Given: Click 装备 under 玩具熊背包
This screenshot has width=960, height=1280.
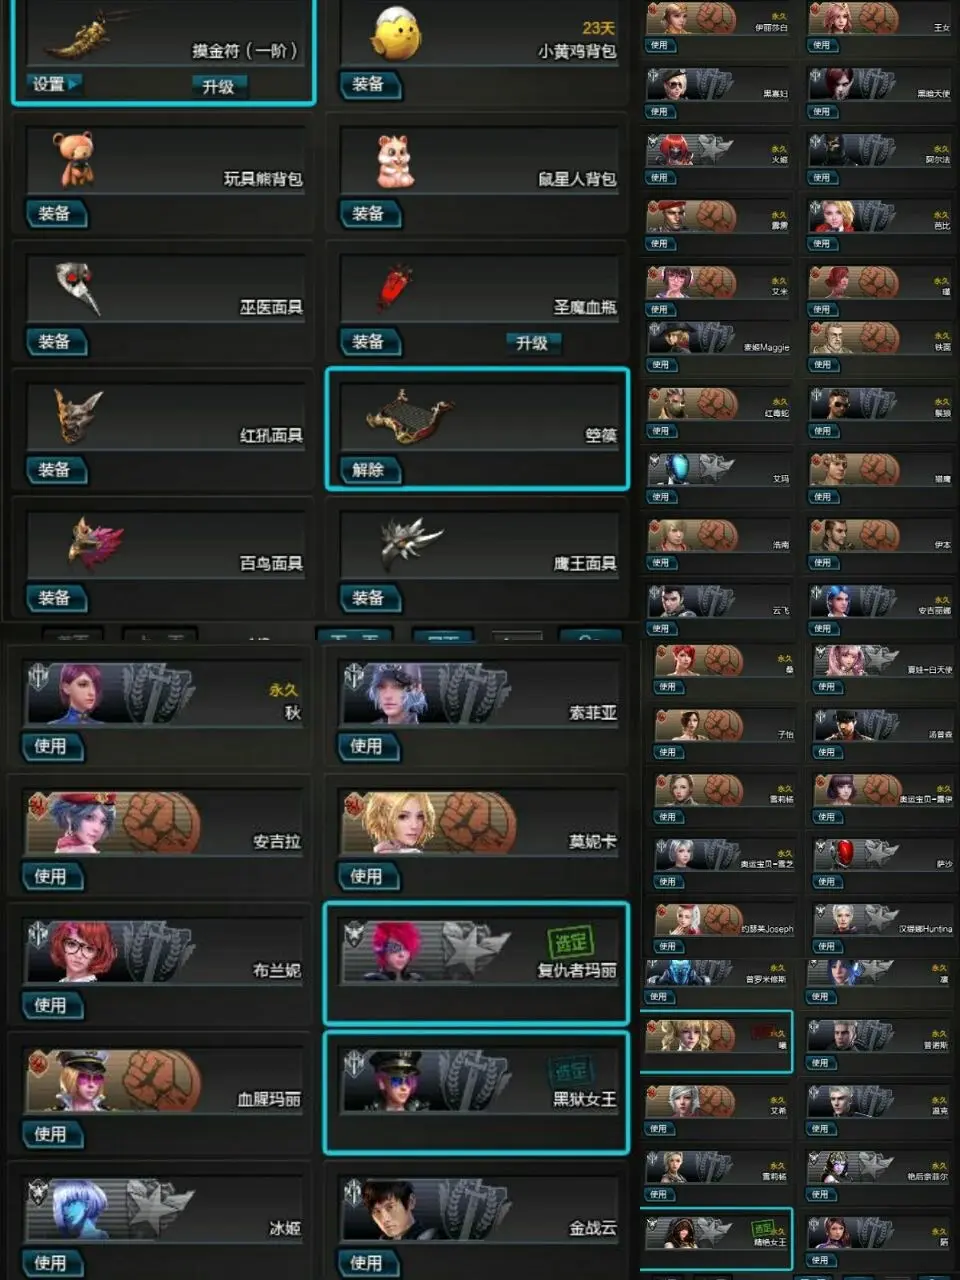Looking at the screenshot, I should (x=55, y=213).
